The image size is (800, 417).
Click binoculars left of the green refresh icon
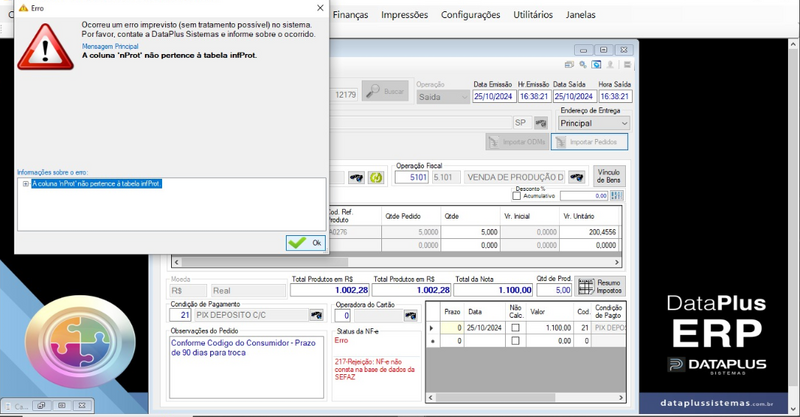(356, 178)
